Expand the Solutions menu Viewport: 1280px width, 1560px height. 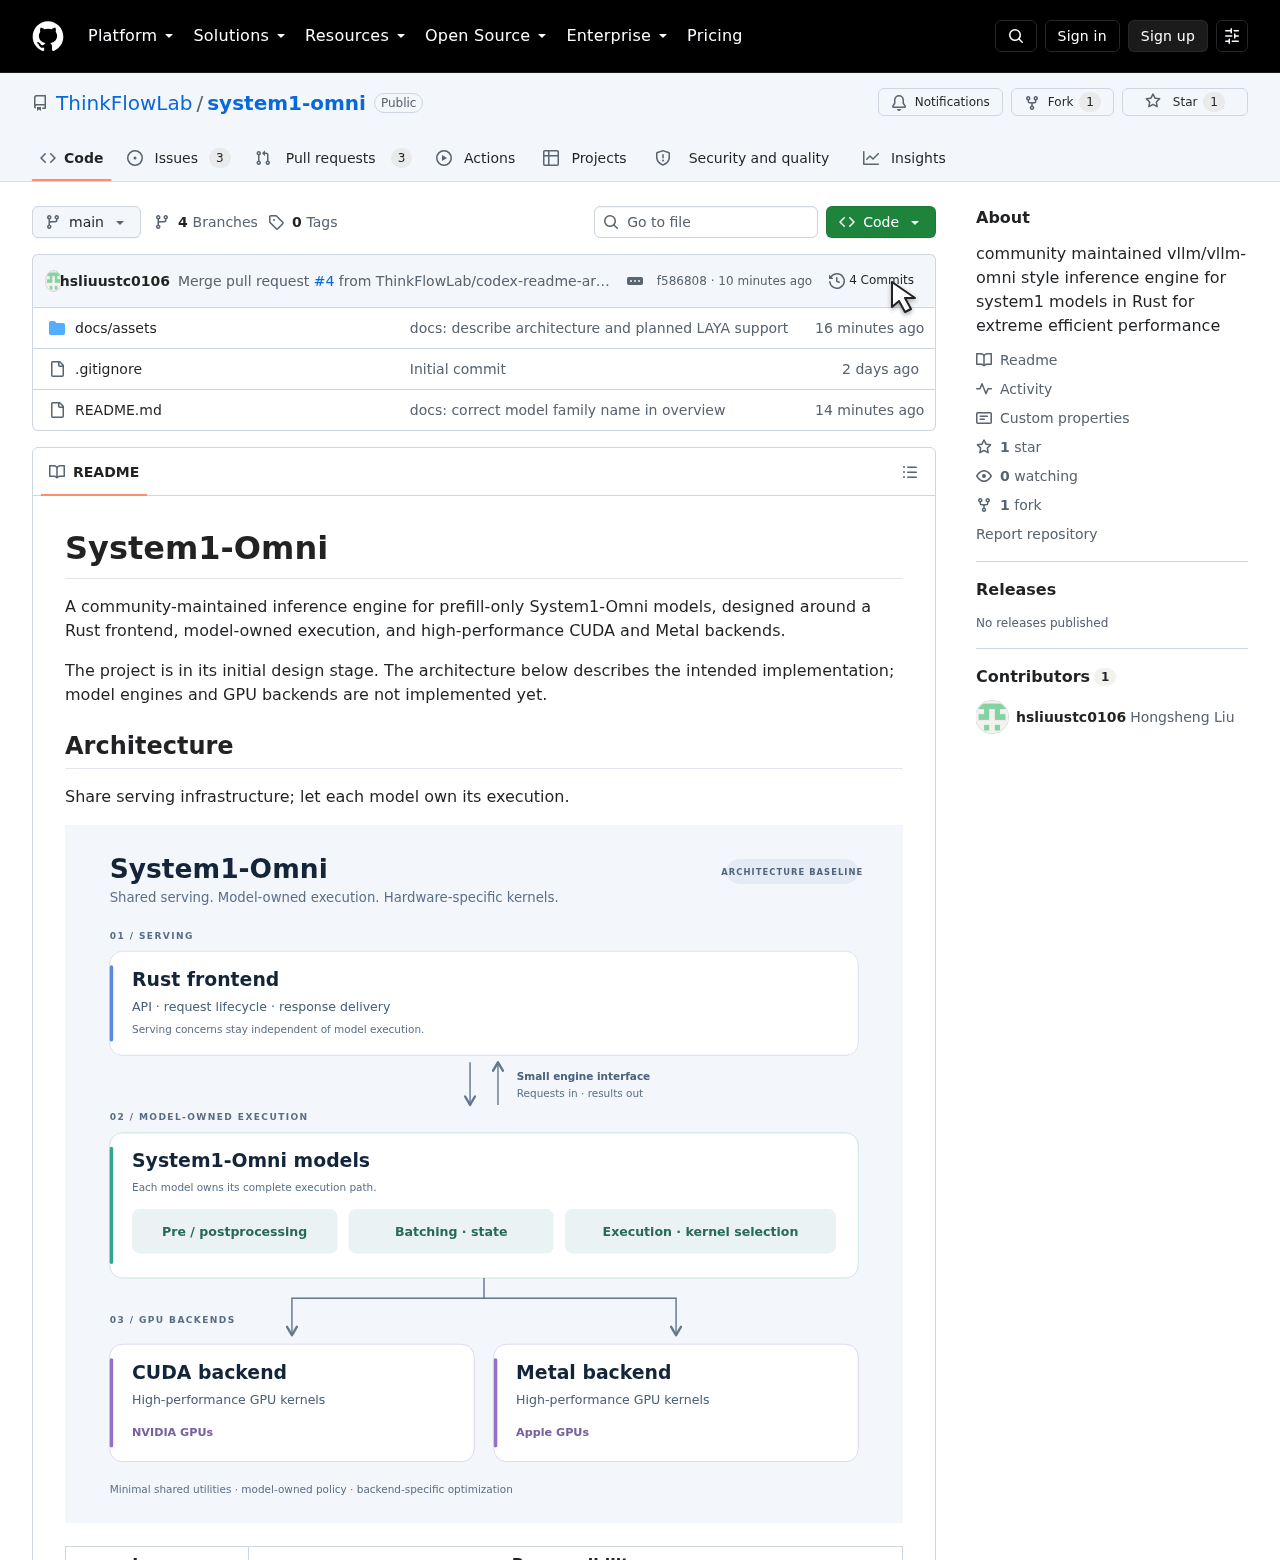click(x=239, y=36)
